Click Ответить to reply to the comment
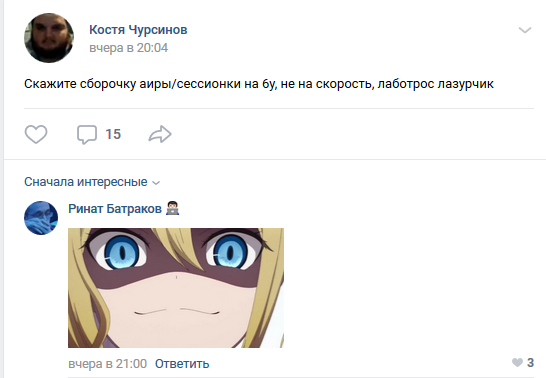Viewport: 546px width, 378px height. tap(182, 364)
